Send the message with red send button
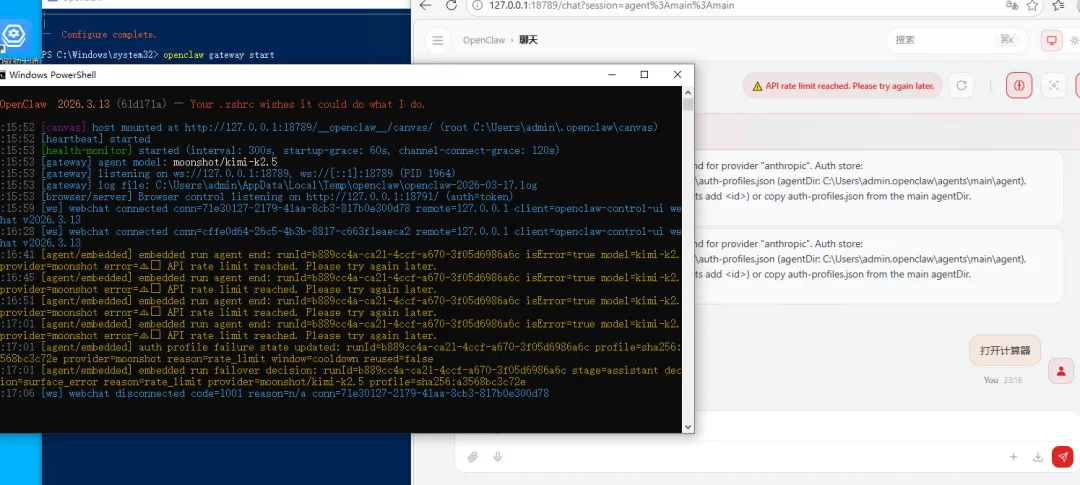This screenshot has height=485, width=1080. [x=1063, y=457]
